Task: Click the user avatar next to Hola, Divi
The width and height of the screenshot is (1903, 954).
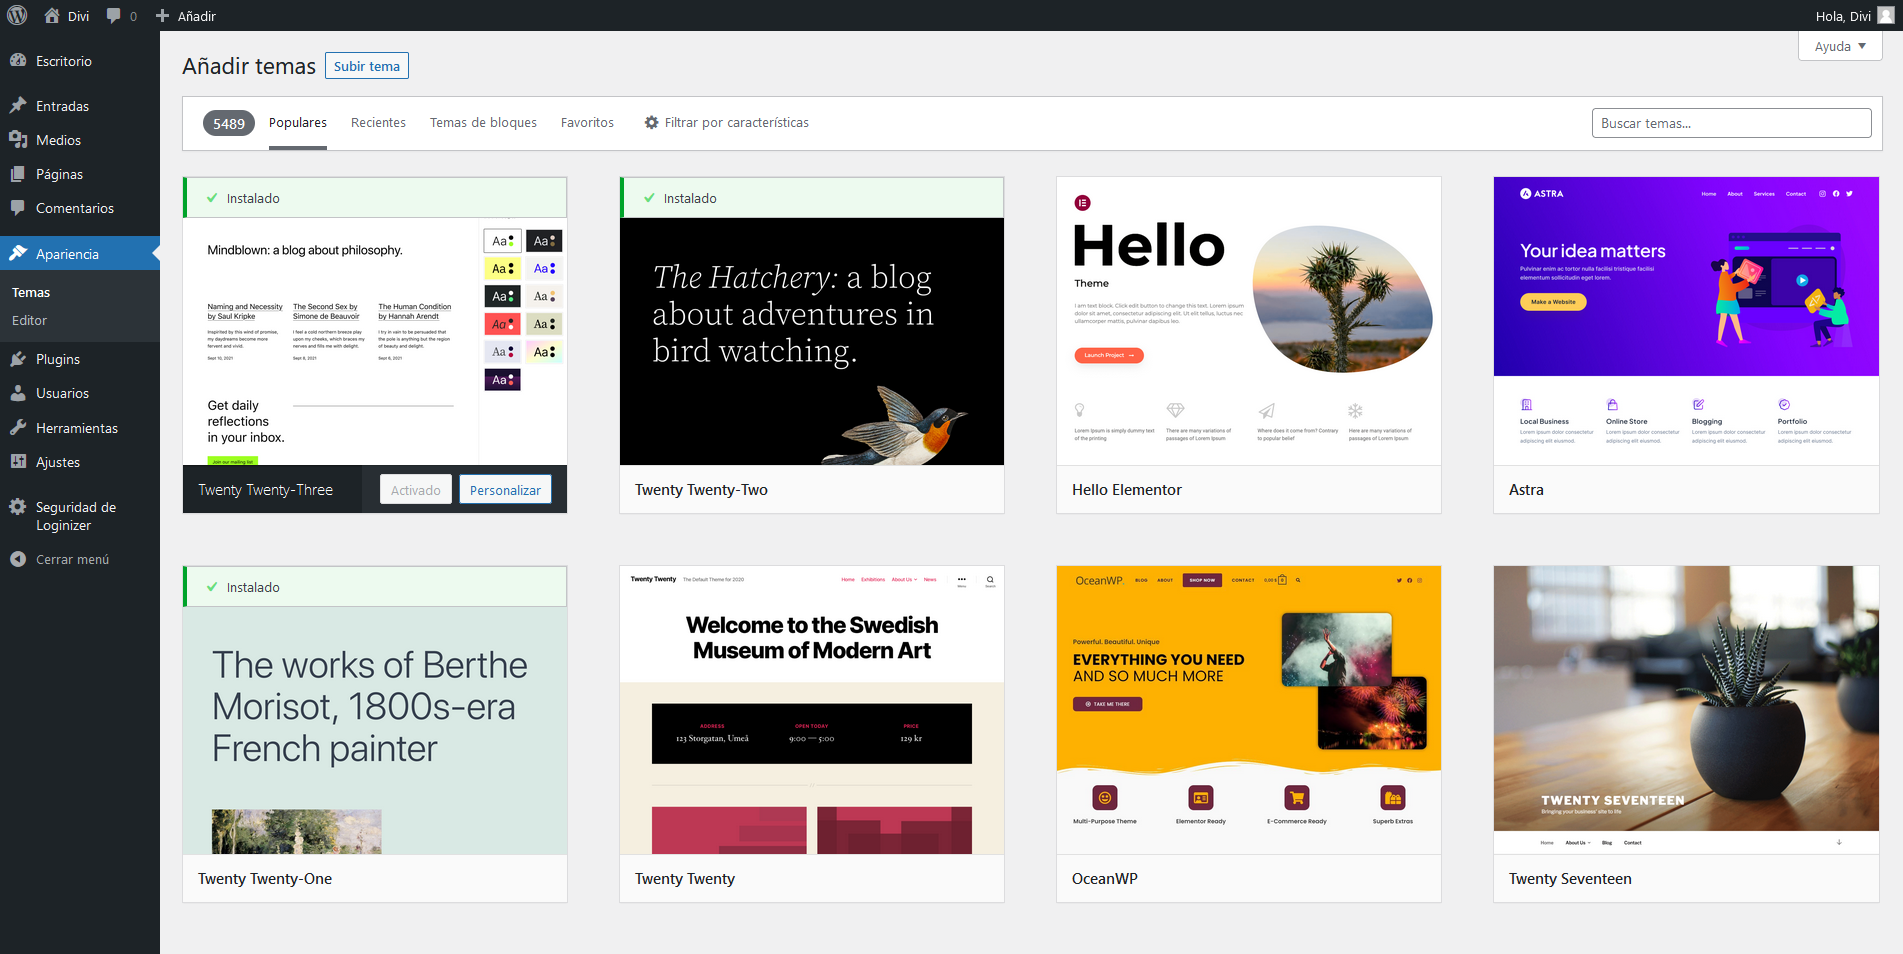Action: (x=1885, y=15)
